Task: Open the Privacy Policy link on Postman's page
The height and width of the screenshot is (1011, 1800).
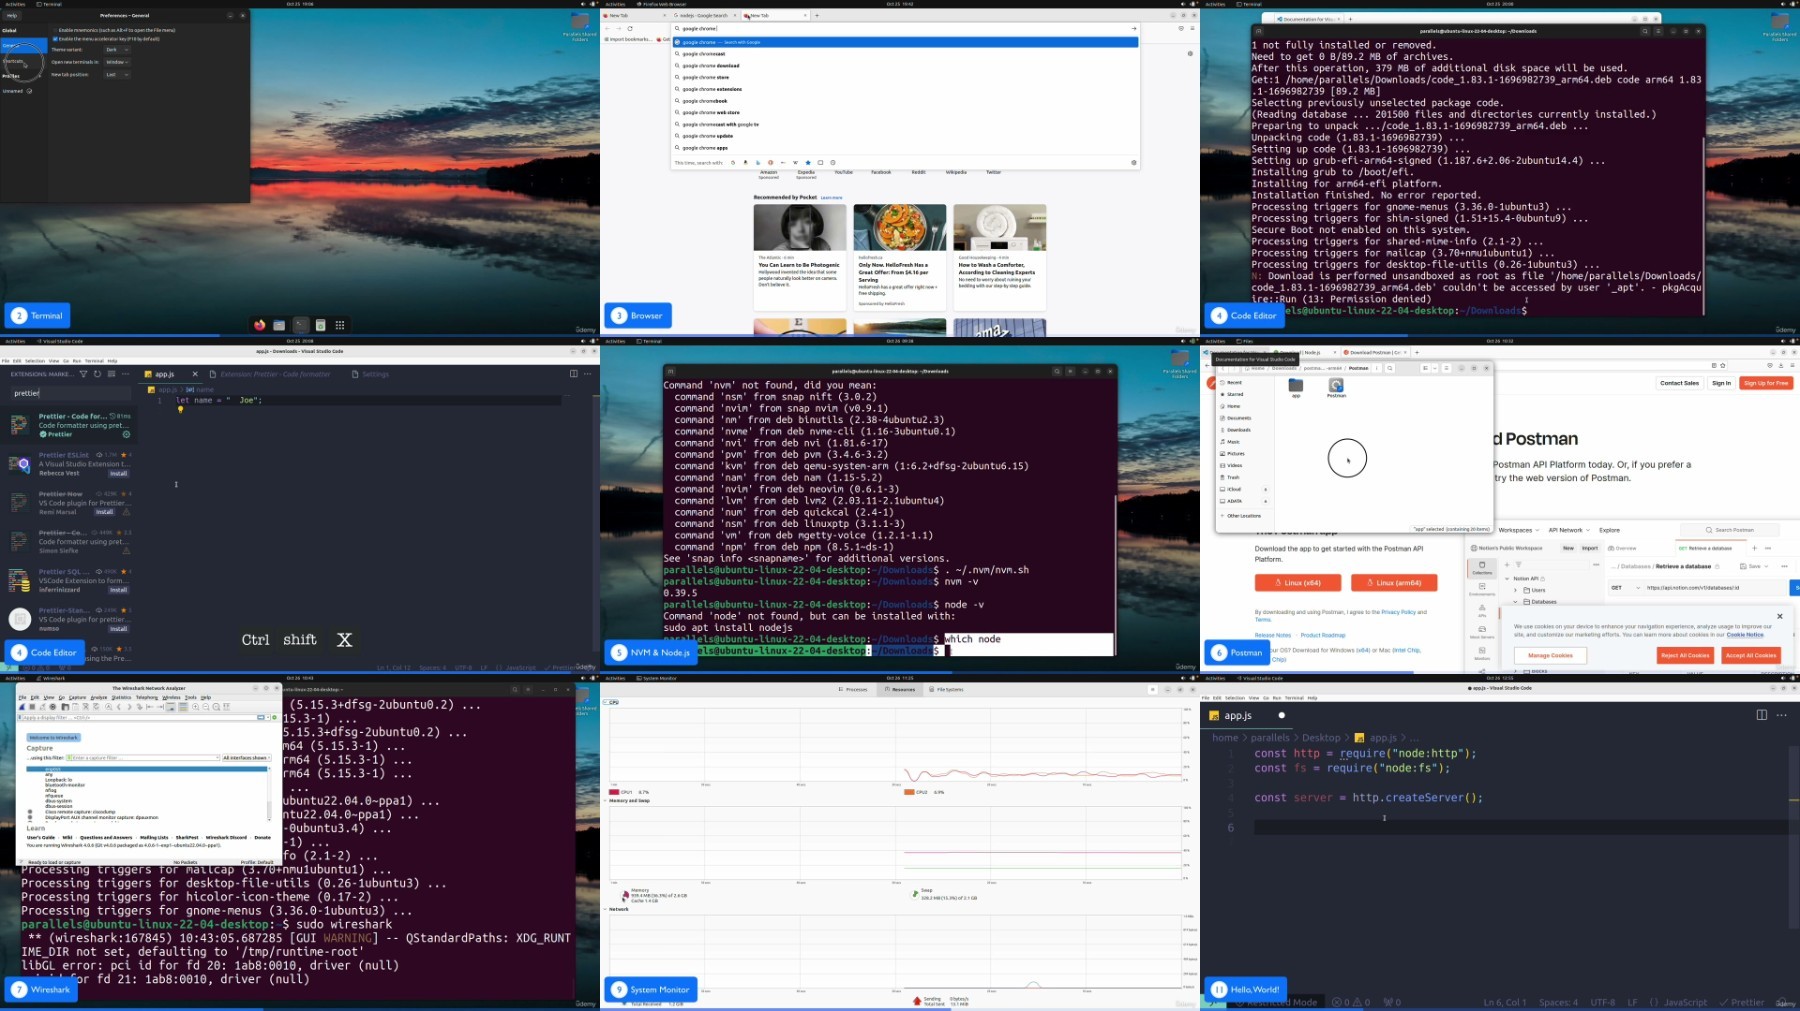Action: [1398, 612]
